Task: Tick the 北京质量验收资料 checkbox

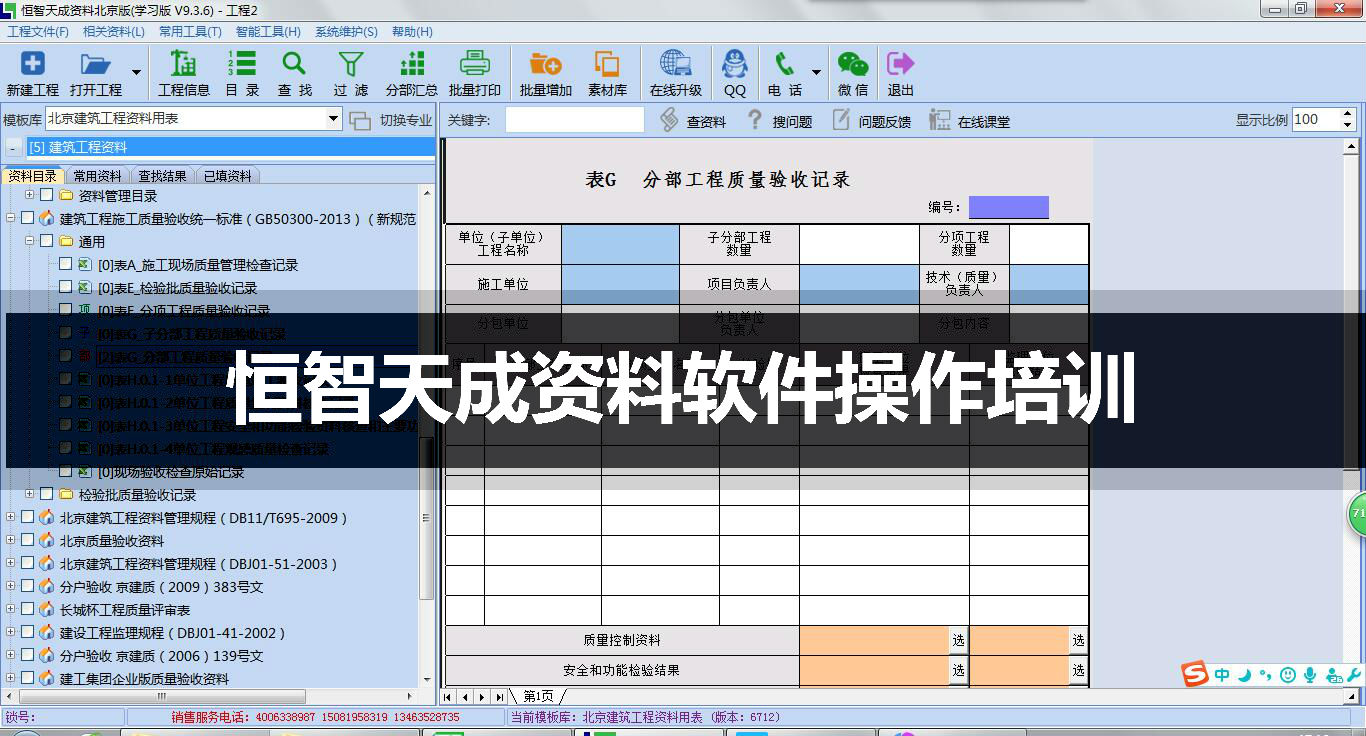Action: tap(27, 540)
